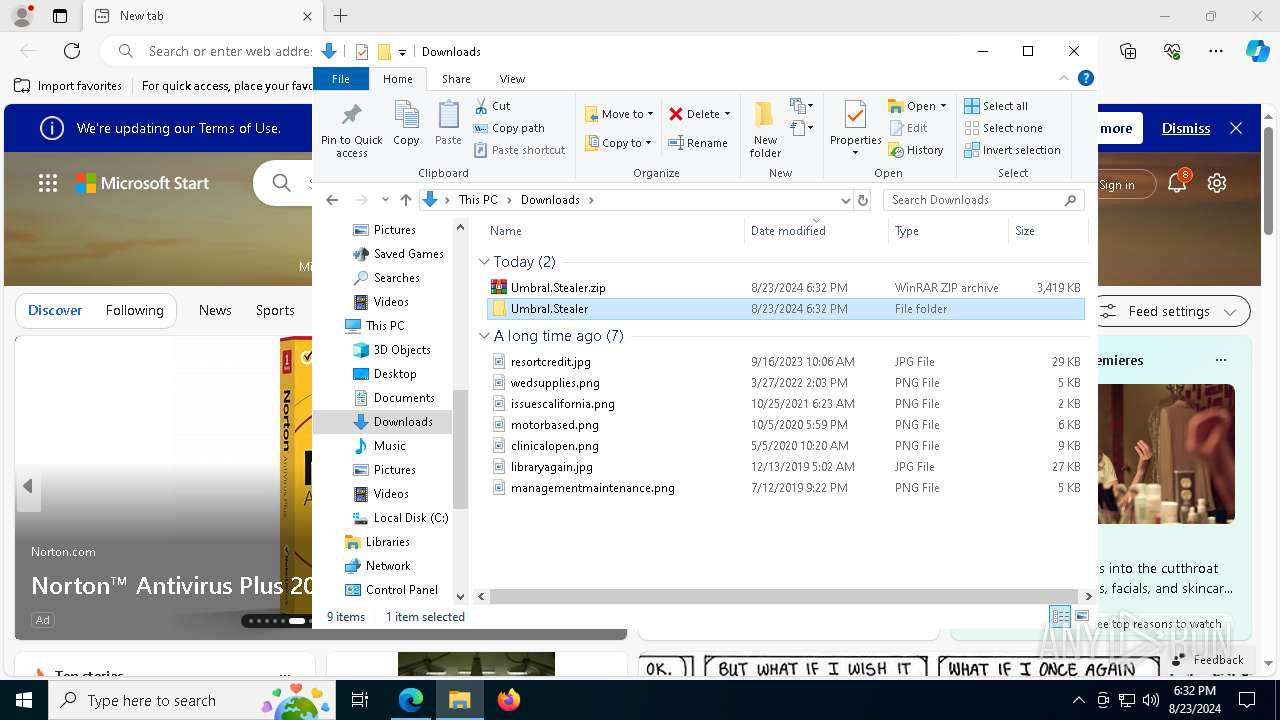Click Paste shortcut in ribbon

519,150
